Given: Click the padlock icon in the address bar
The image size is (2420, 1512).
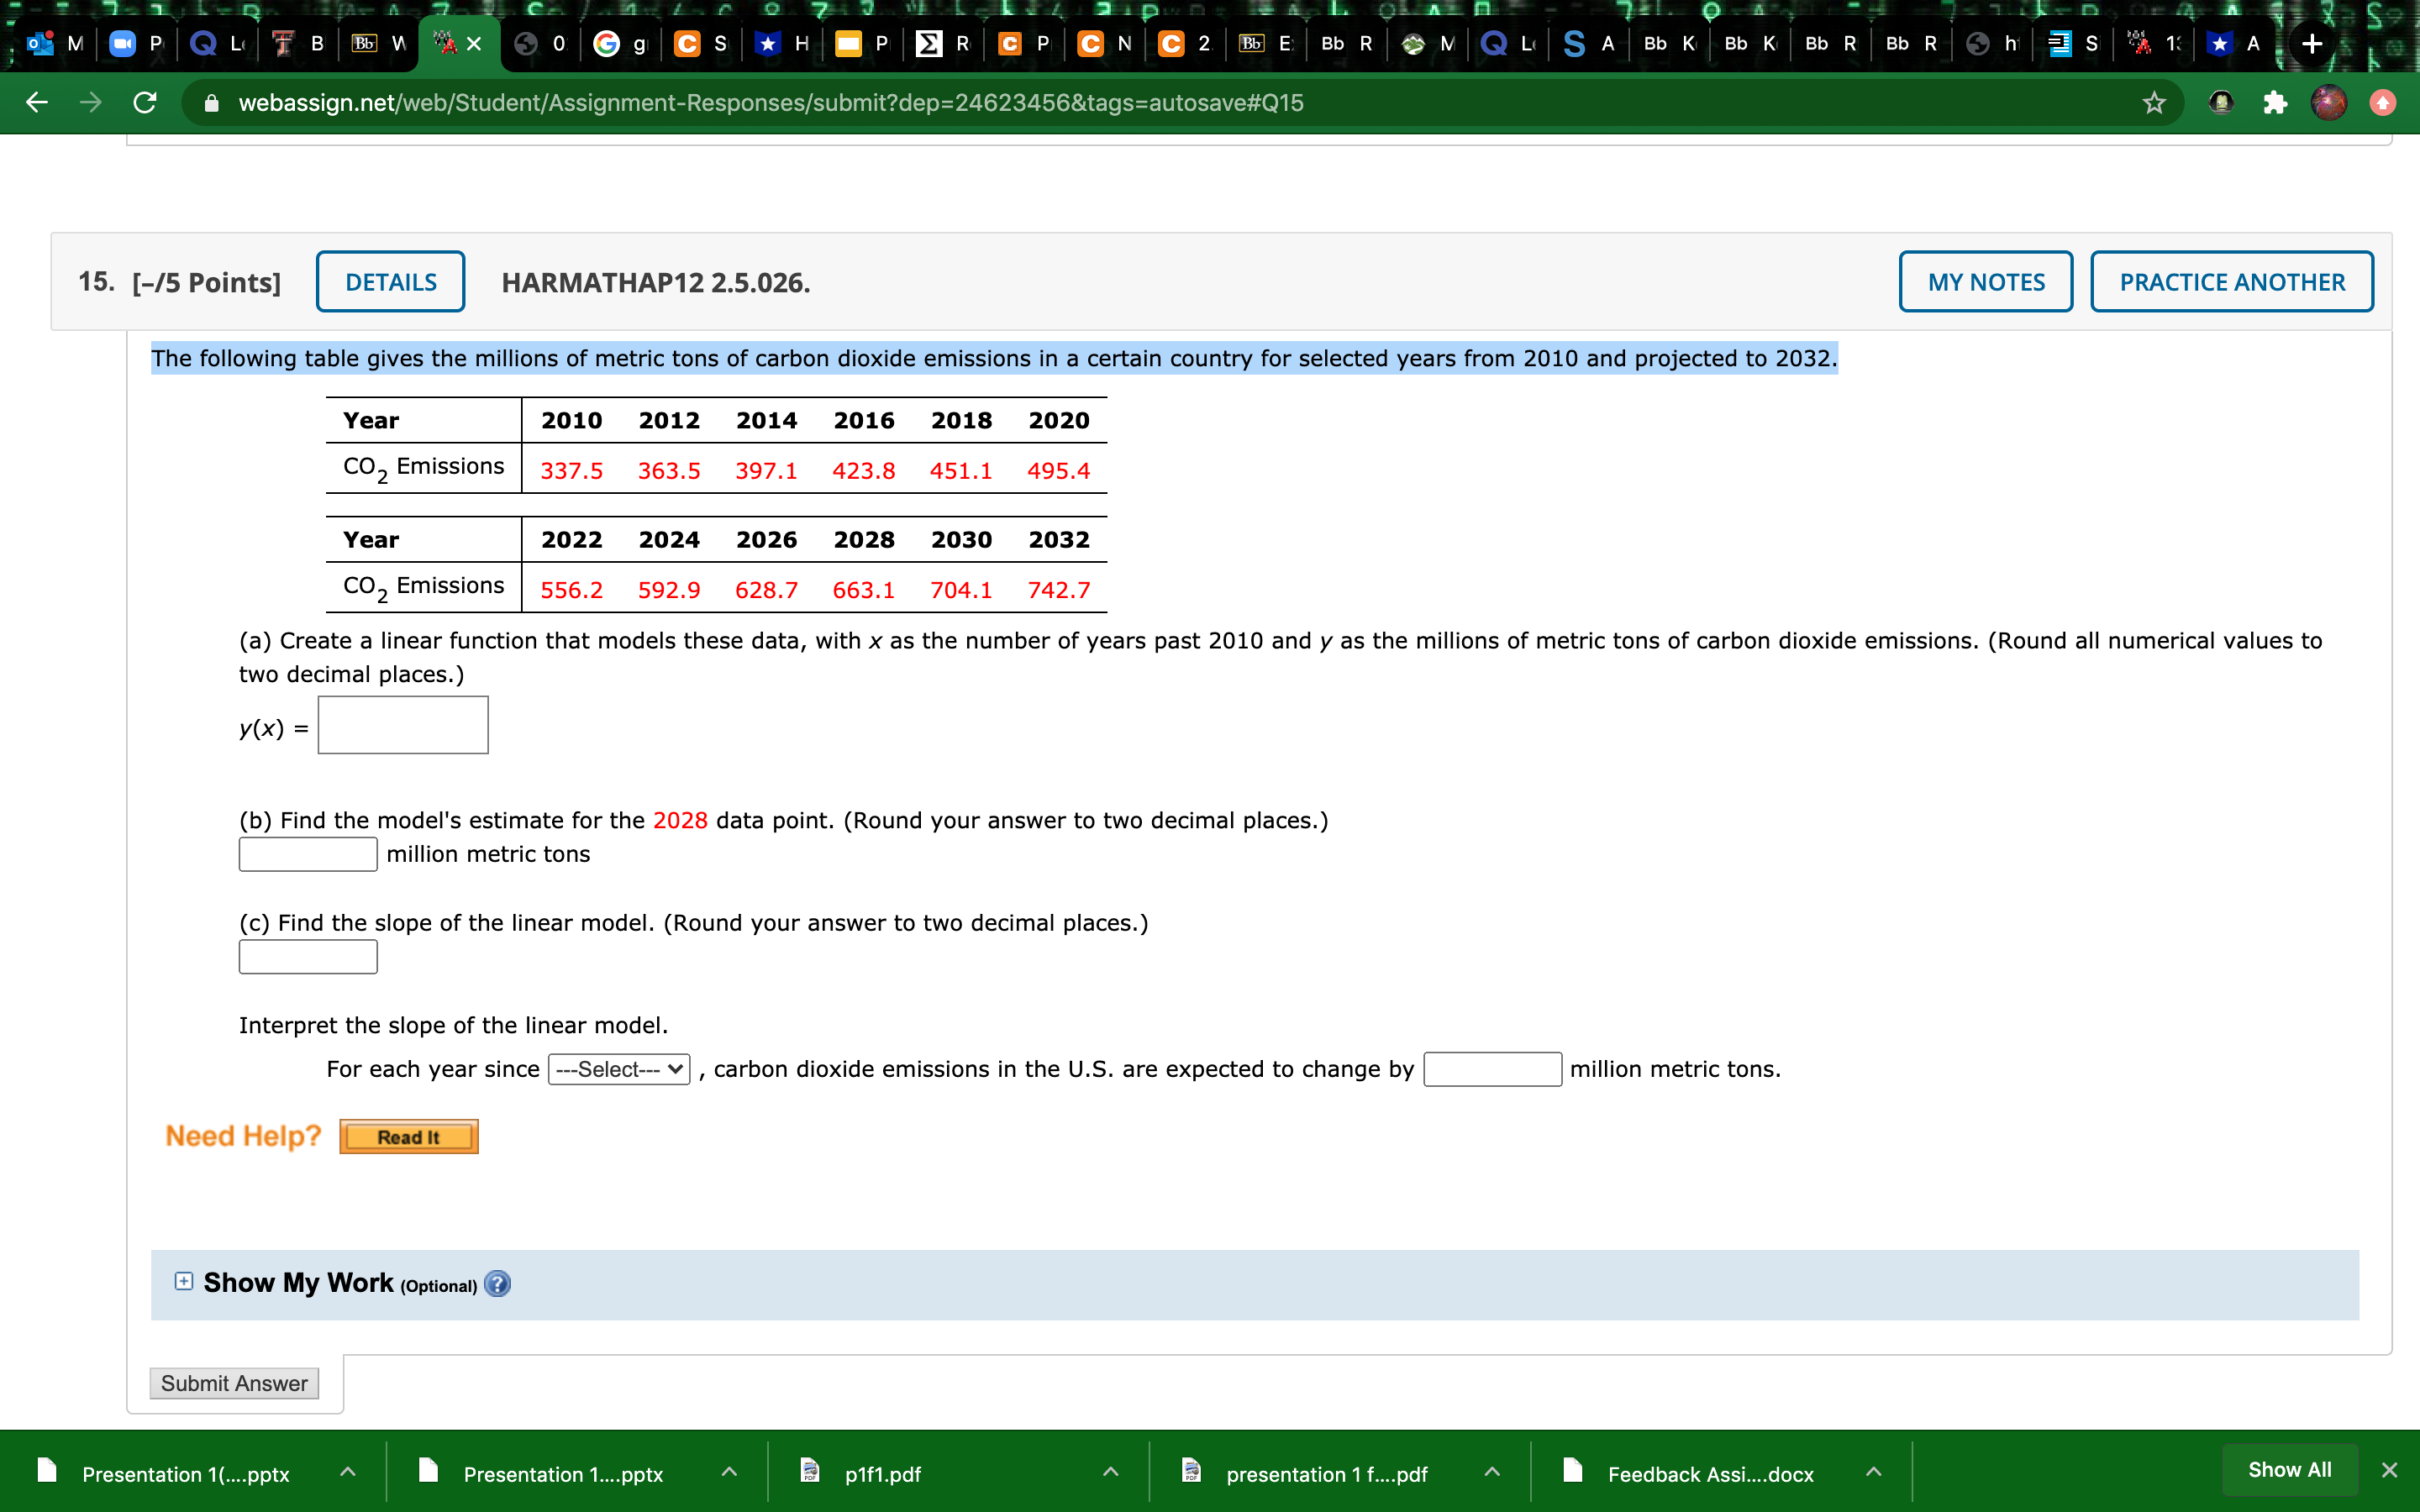Looking at the screenshot, I should click(213, 102).
